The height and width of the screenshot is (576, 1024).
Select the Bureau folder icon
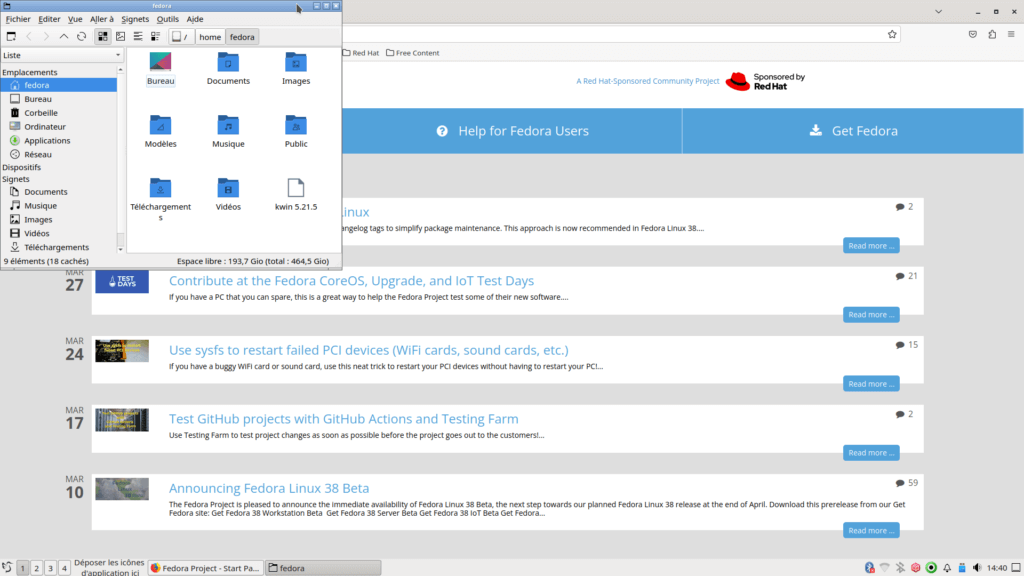(x=160, y=62)
